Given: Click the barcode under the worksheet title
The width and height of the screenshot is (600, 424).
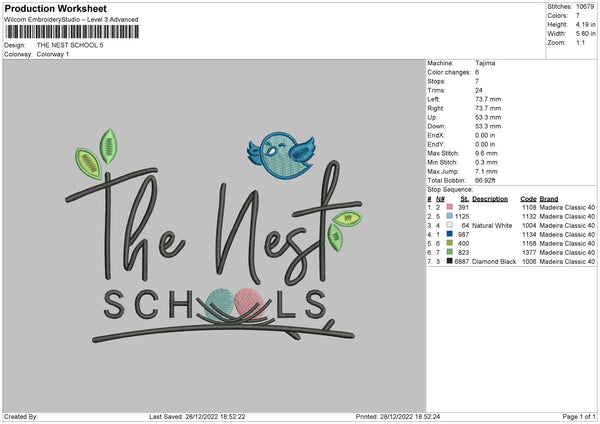Looking at the screenshot, I should pos(72,32).
